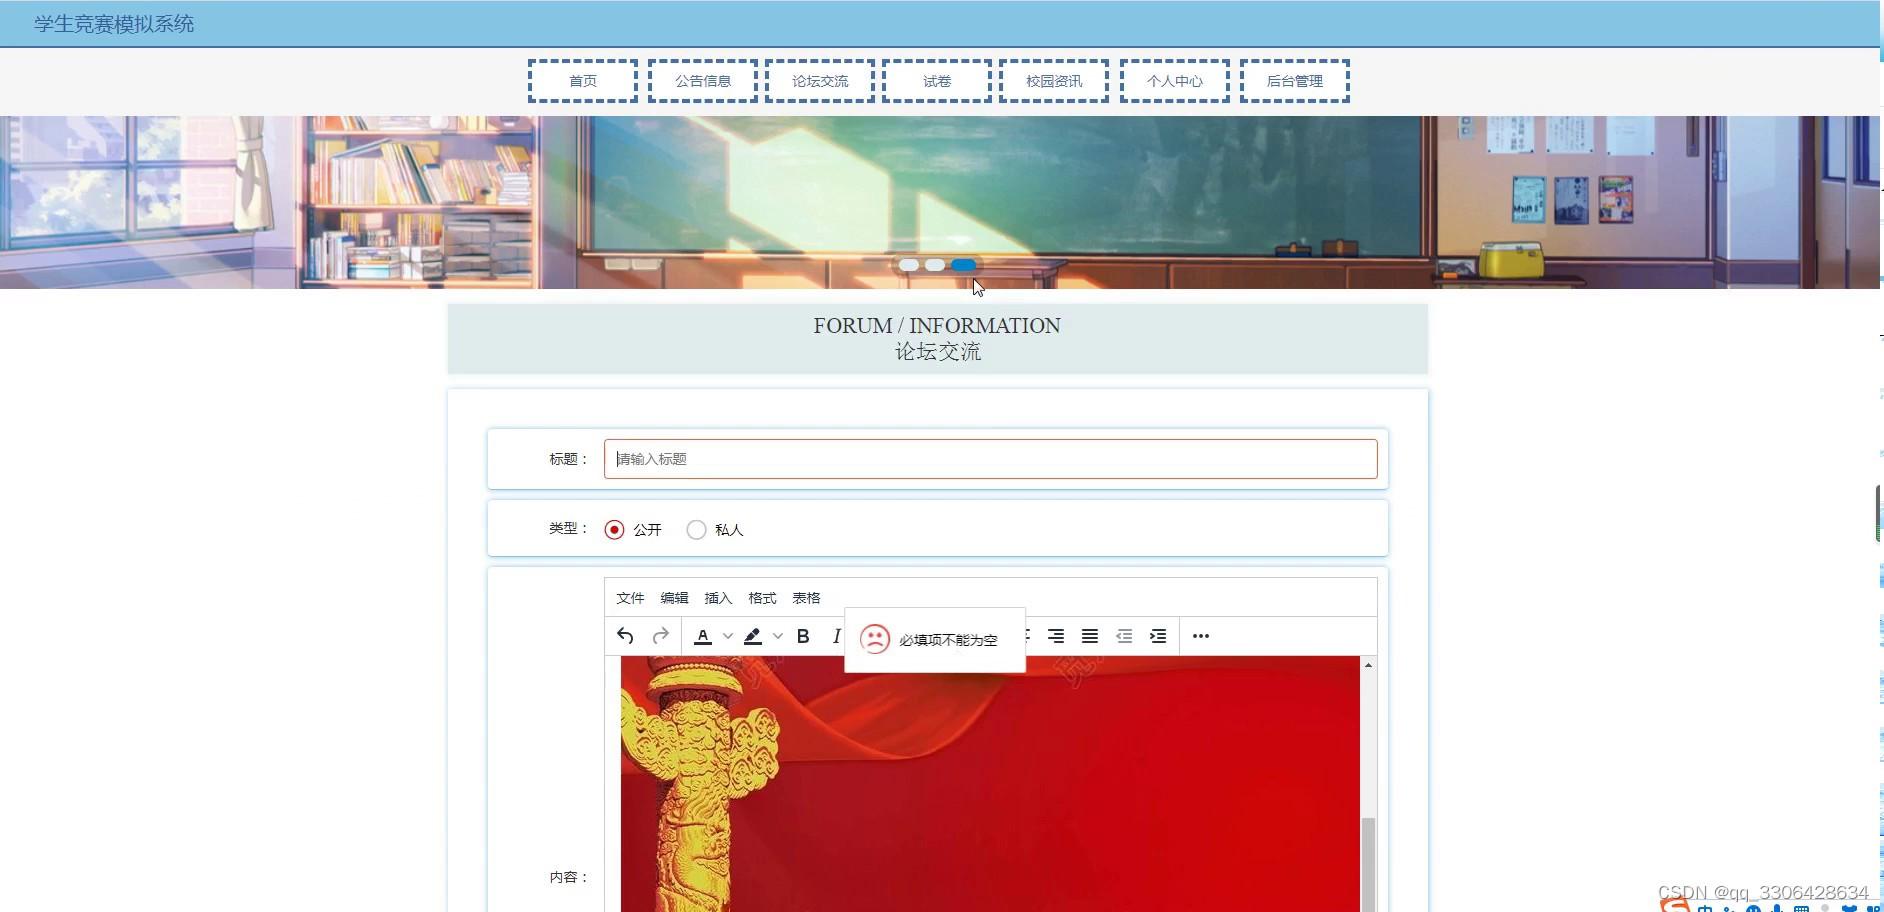Click the 学生竞赛模拟系统 header title

[114, 24]
